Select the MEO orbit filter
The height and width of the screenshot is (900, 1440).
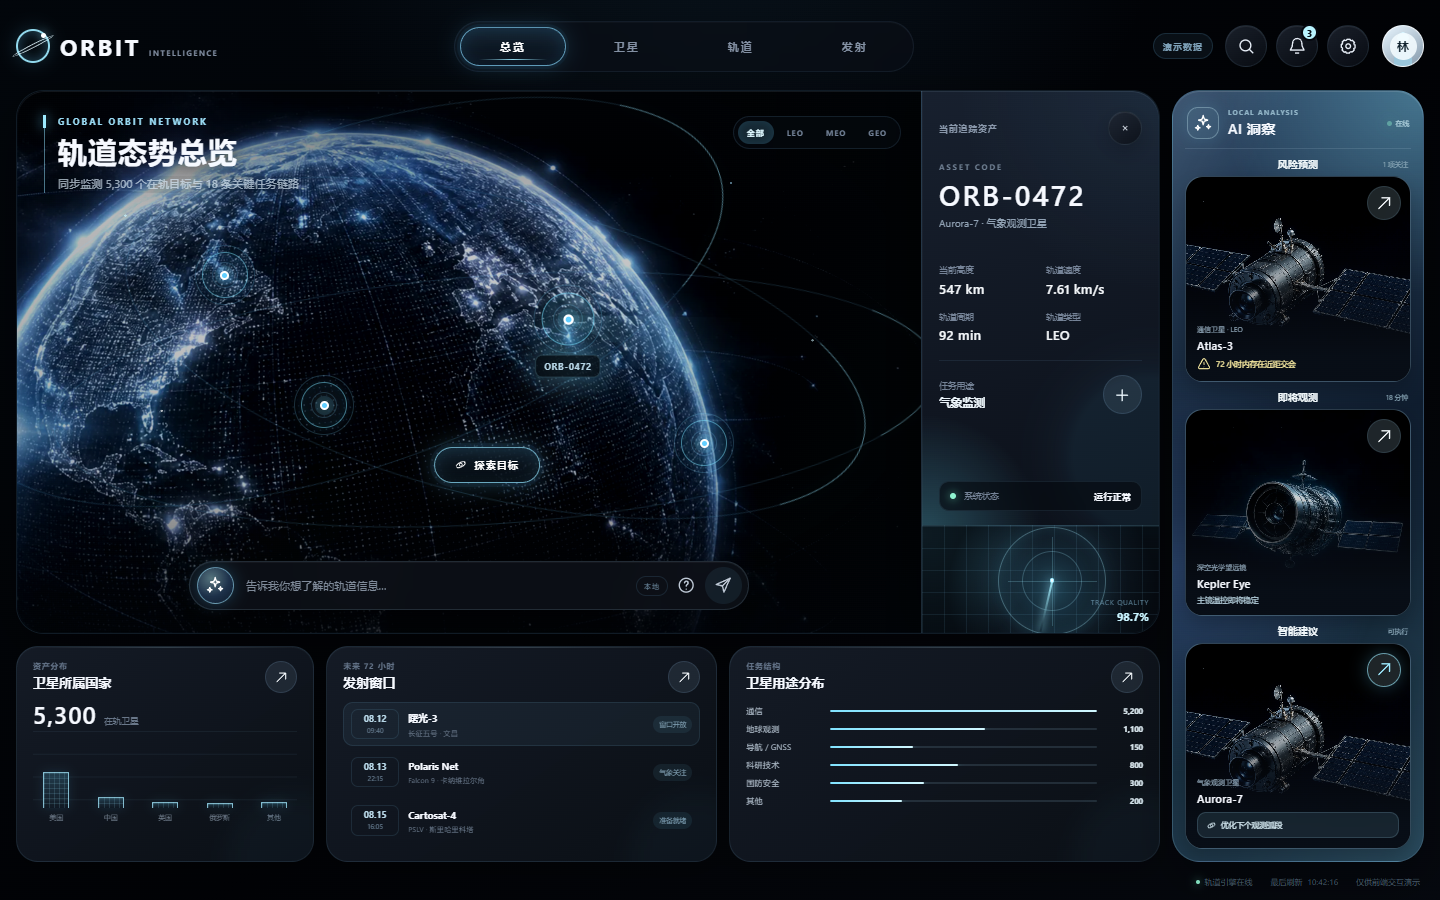click(x=836, y=133)
